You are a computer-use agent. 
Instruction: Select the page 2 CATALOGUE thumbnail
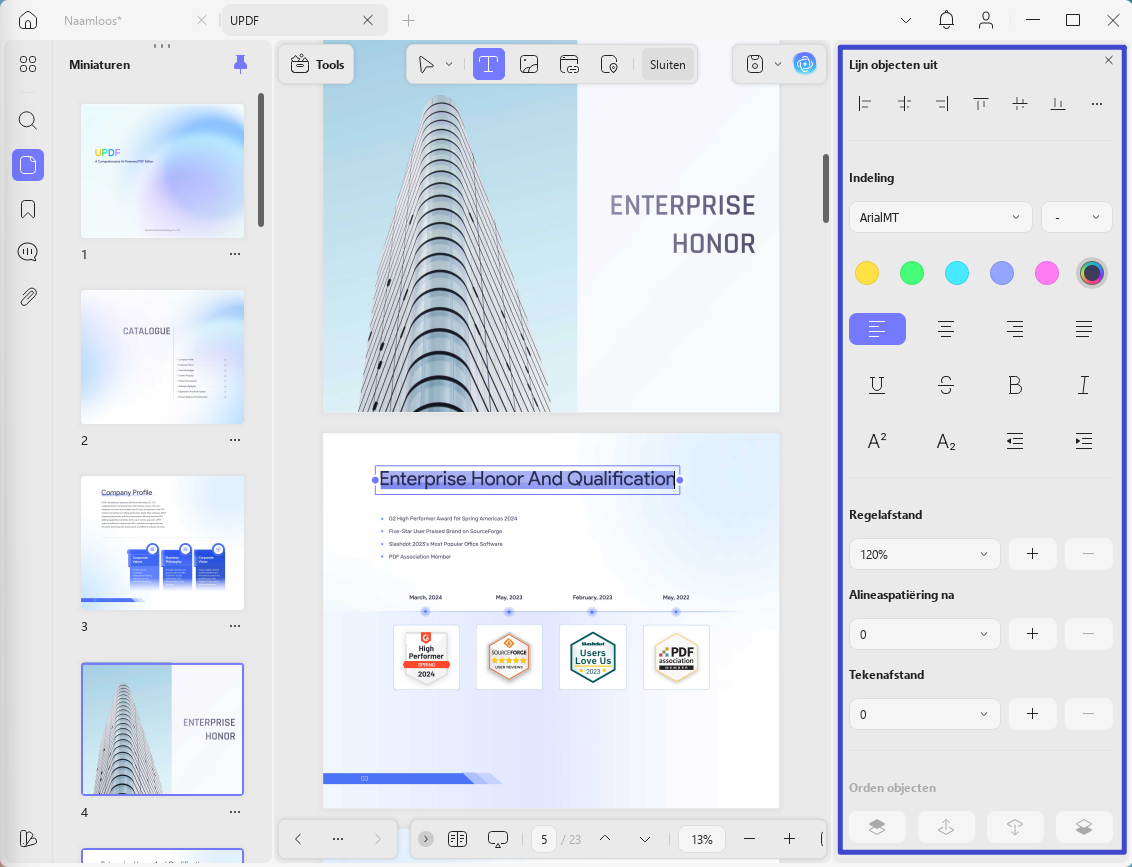pos(162,357)
